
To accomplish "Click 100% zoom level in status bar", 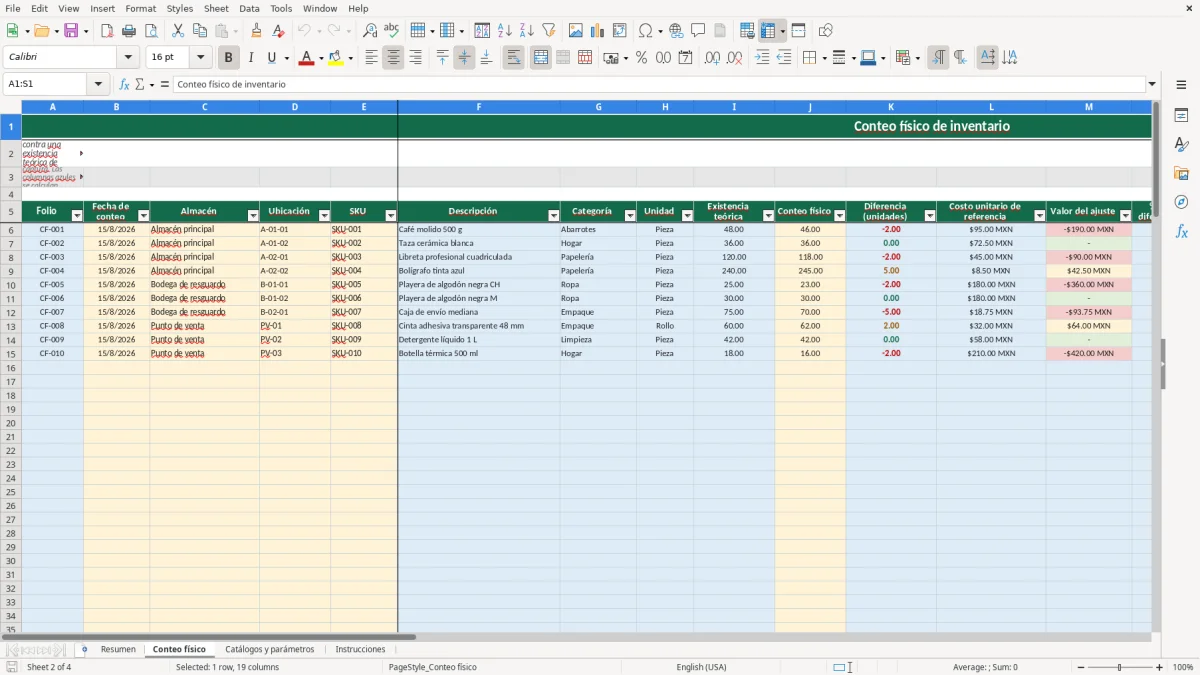I will click(x=1182, y=667).
